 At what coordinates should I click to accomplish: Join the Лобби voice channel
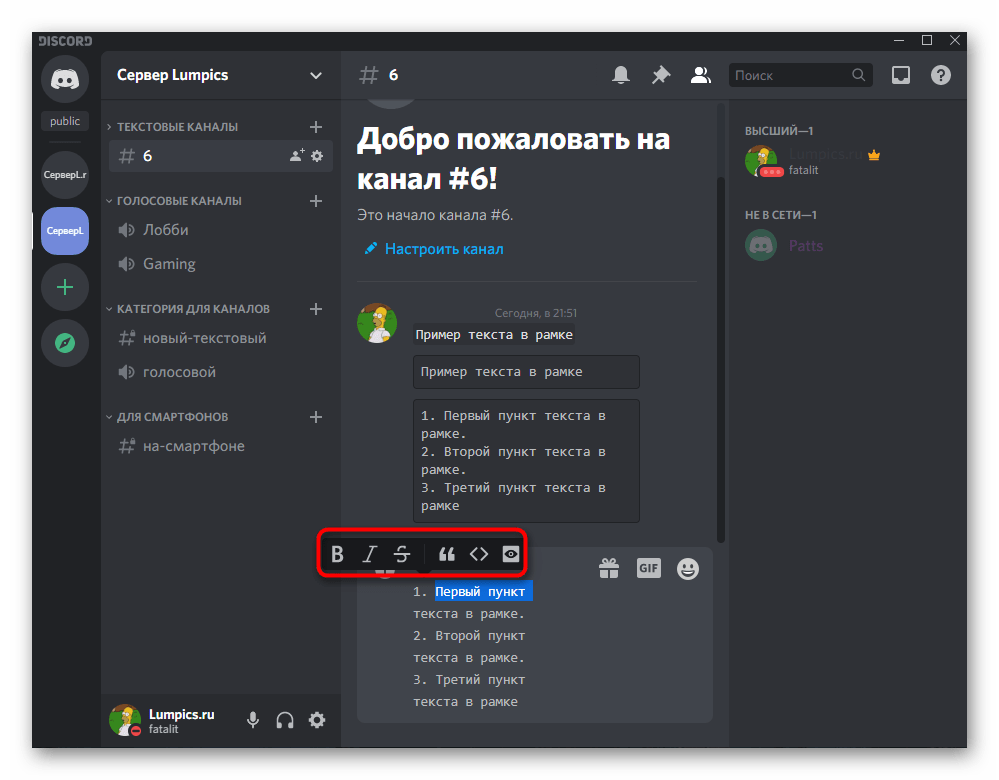coord(220,230)
